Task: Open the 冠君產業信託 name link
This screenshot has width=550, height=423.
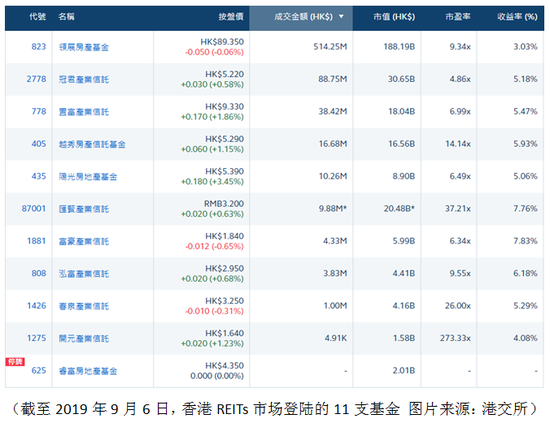Action: [84, 79]
